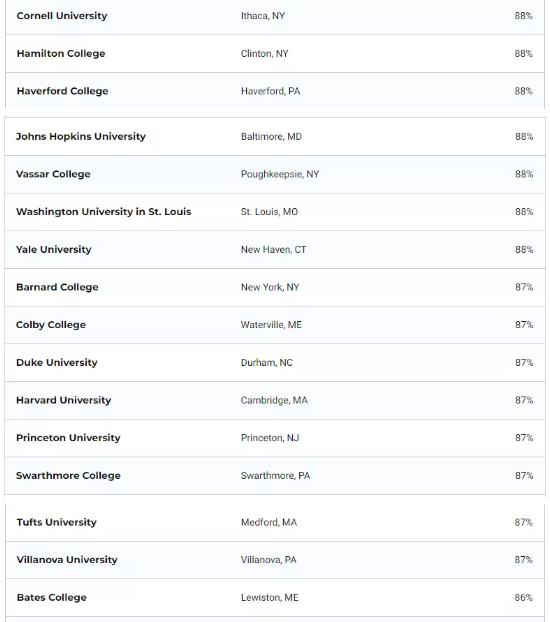
Task: Select Haverford College entry
Action: point(62,91)
